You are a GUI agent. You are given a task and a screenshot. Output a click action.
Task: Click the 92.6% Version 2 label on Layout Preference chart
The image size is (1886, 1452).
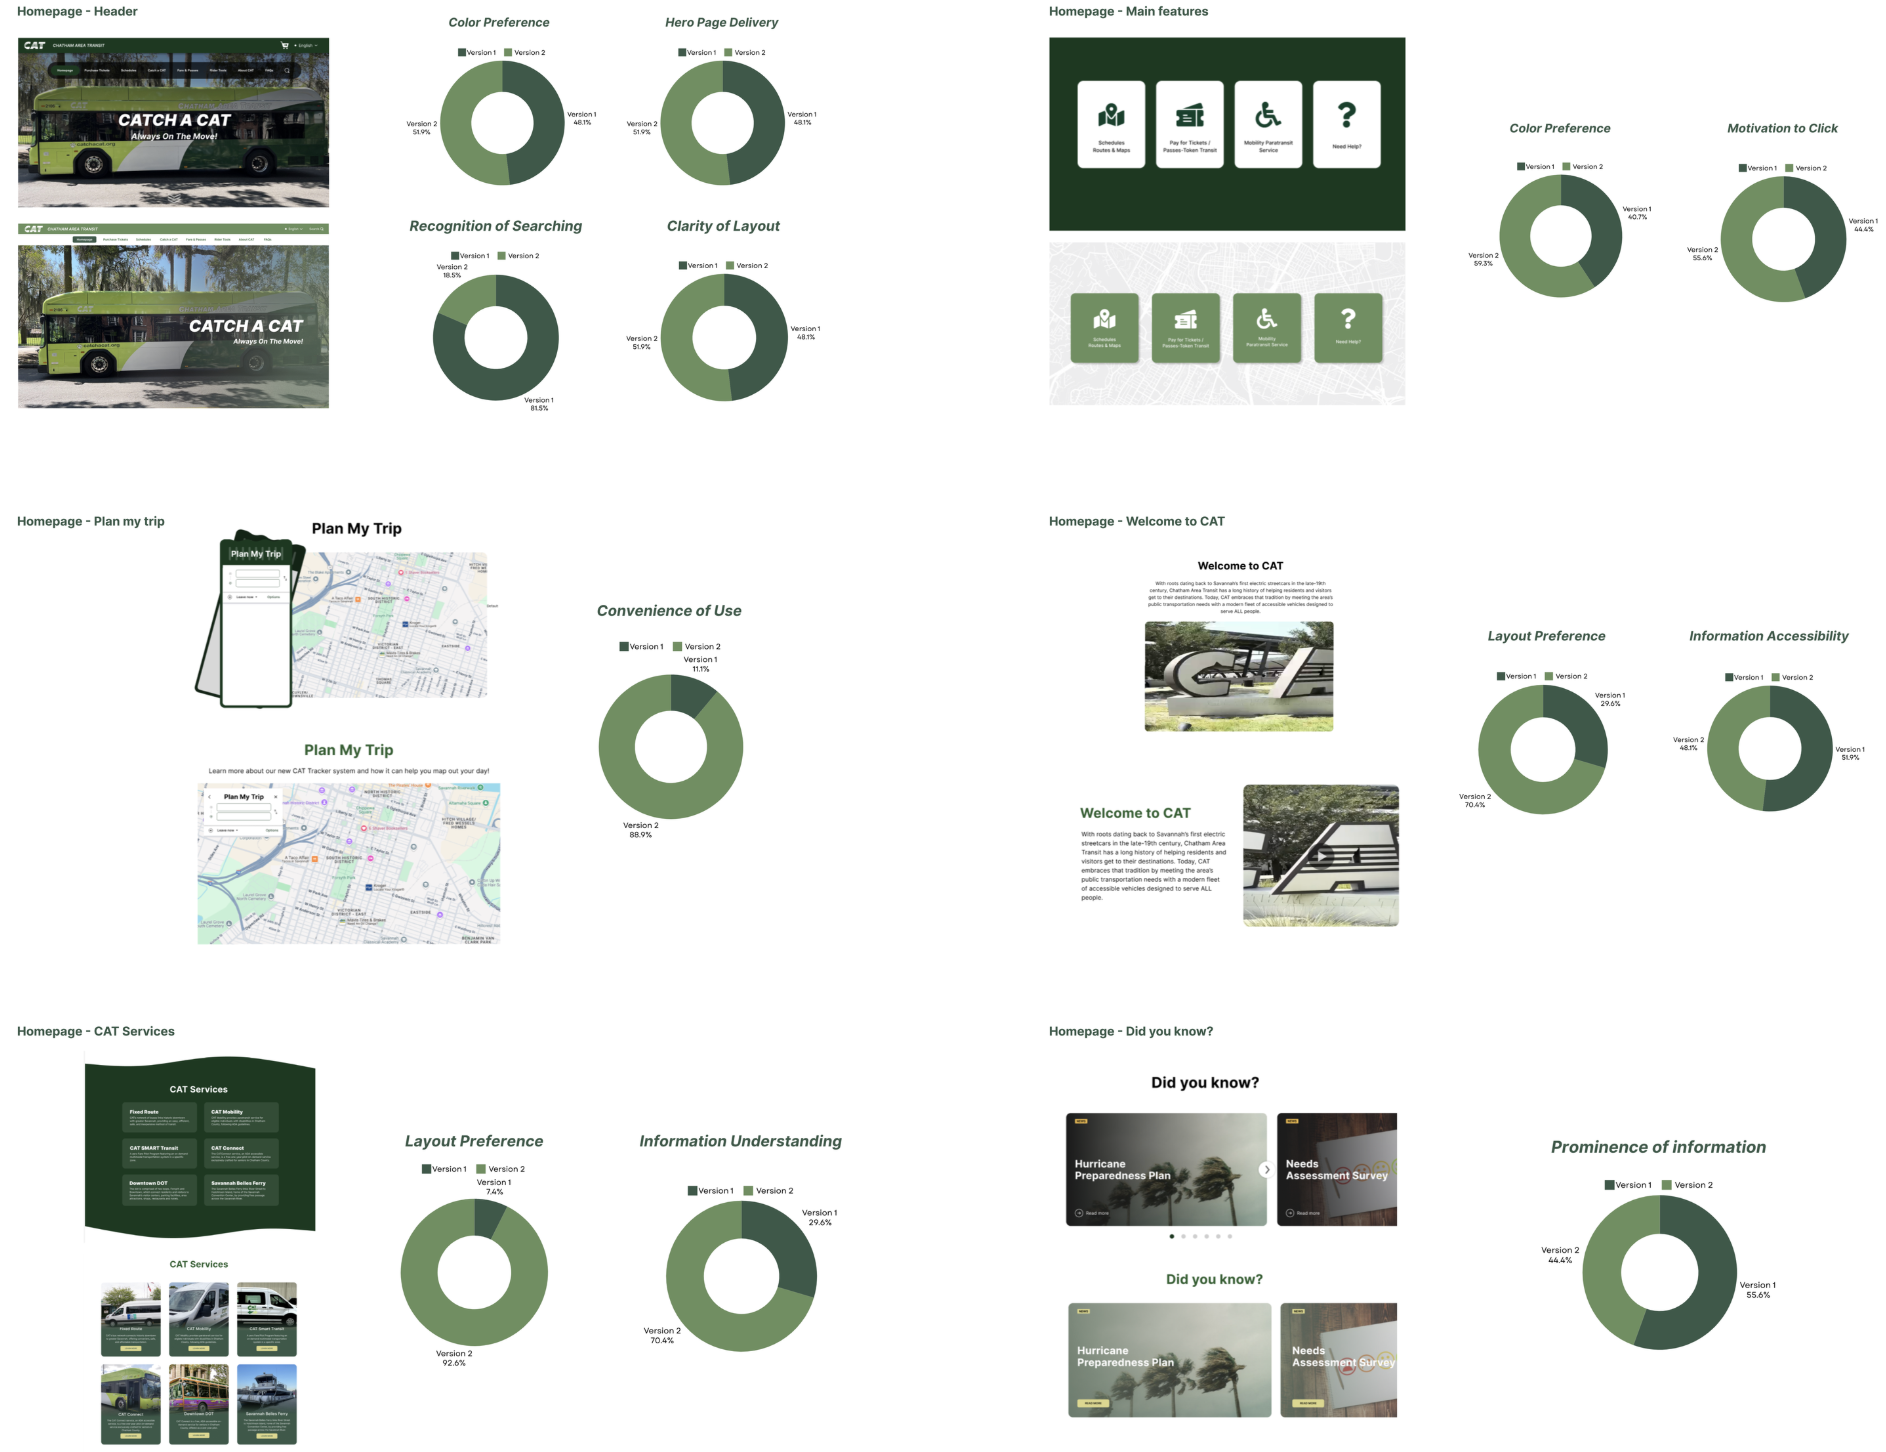coord(454,1358)
